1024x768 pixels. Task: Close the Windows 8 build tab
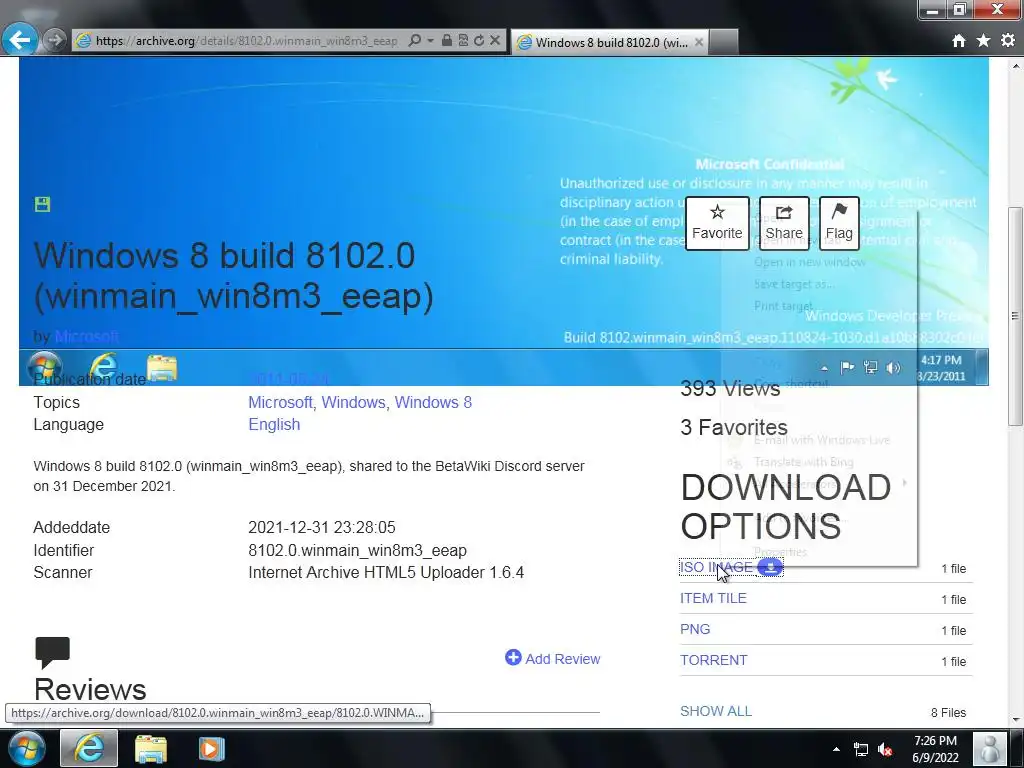point(699,42)
